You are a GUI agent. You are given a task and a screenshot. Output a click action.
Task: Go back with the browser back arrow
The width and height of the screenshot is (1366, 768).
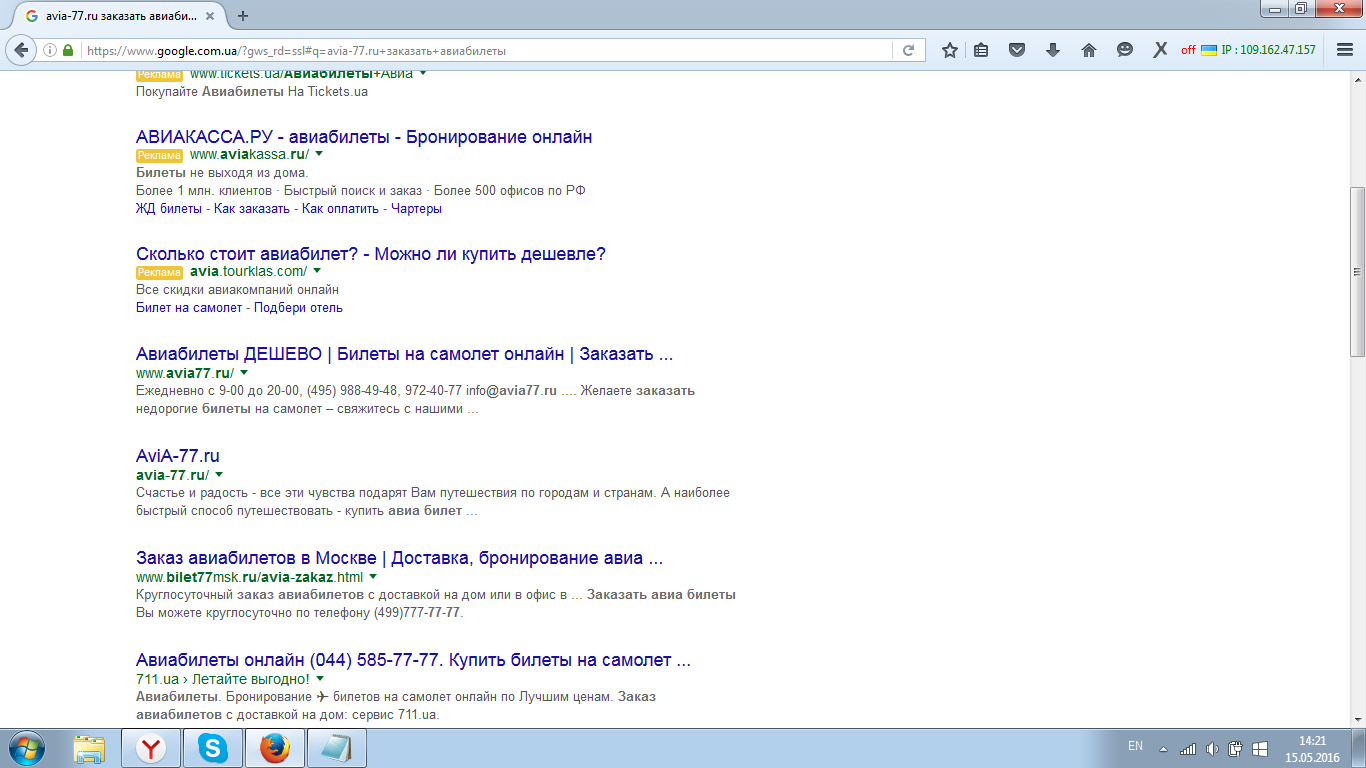click(21, 50)
